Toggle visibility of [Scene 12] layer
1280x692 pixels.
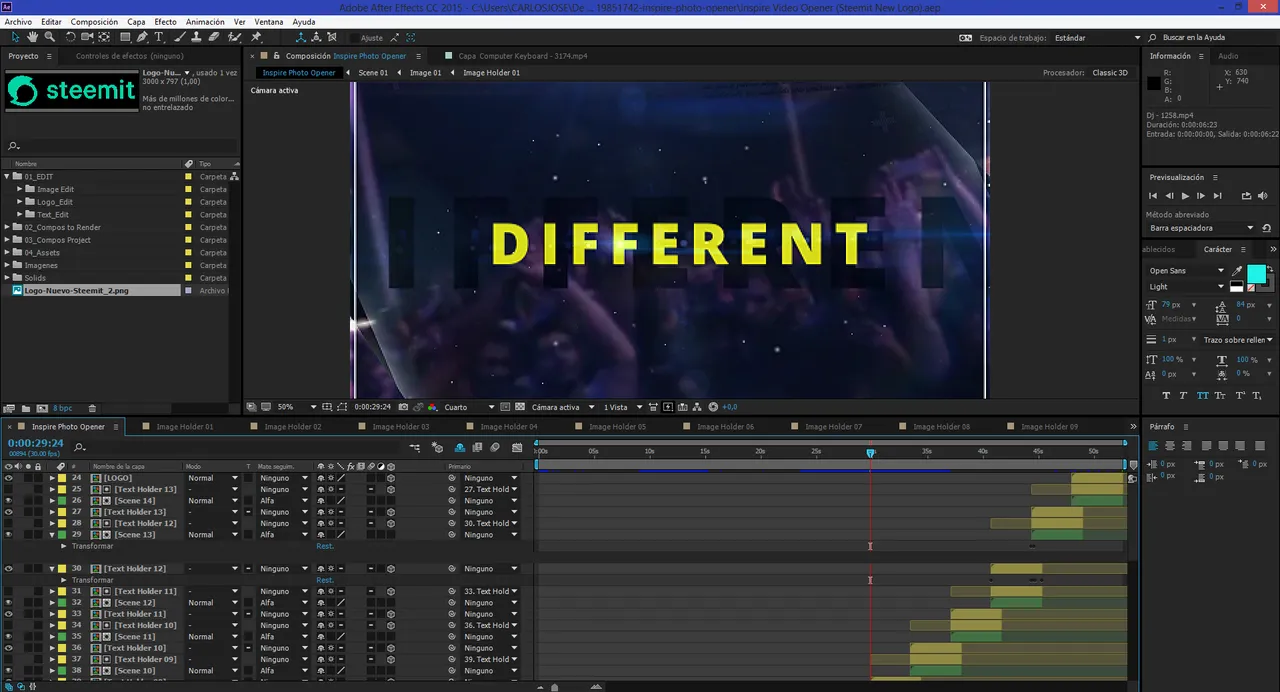click(x=8, y=602)
